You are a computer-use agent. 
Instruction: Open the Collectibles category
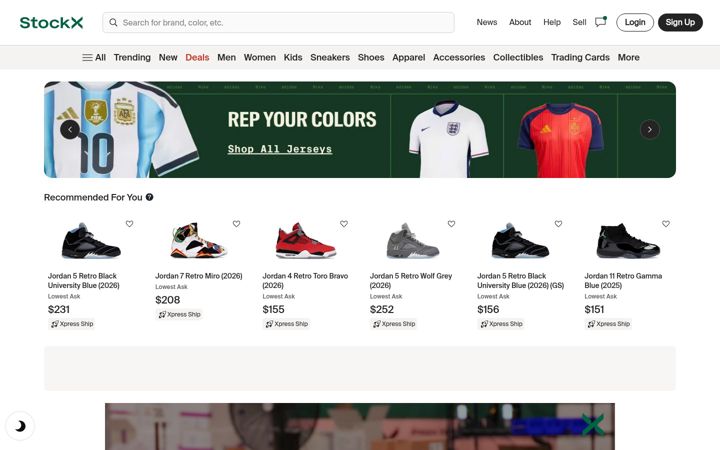[518, 57]
